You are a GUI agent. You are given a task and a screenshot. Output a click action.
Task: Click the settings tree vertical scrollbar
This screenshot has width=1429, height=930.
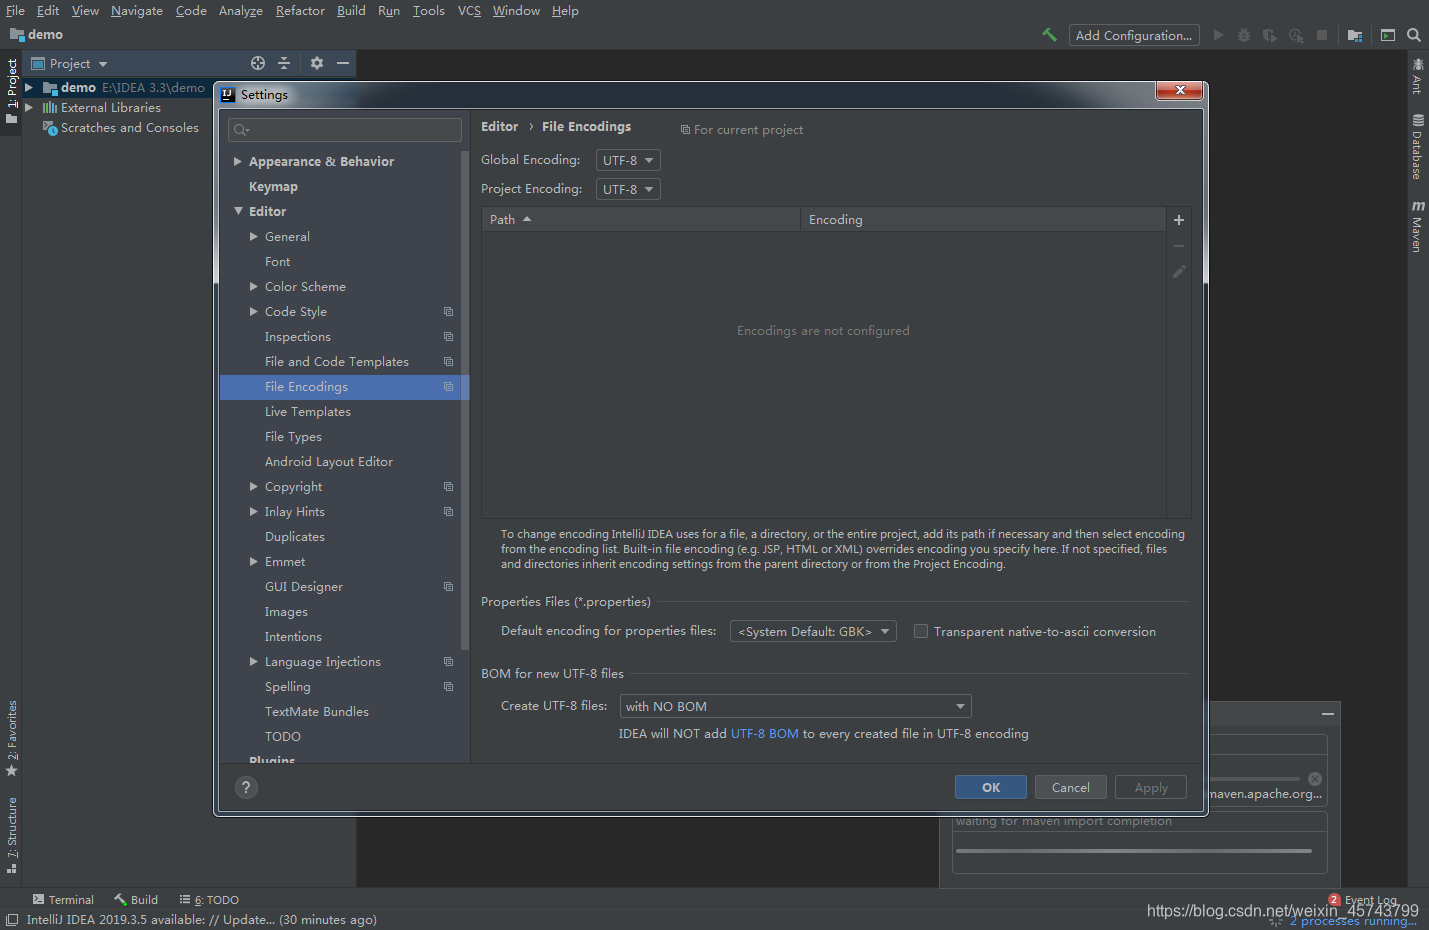click(465, 400)
